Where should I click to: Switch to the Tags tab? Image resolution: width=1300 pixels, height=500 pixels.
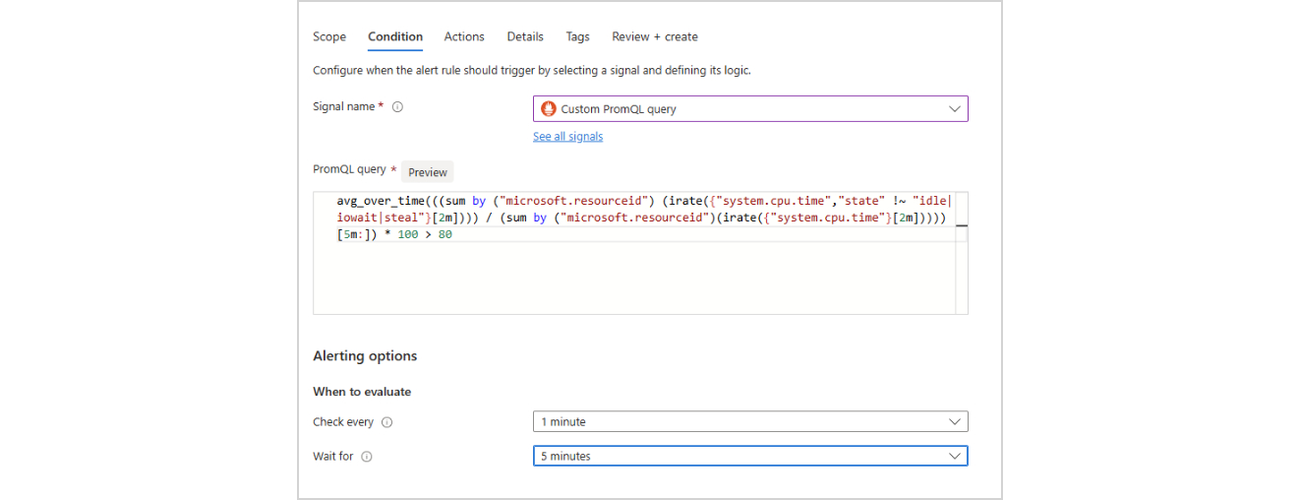coord(577,37)
